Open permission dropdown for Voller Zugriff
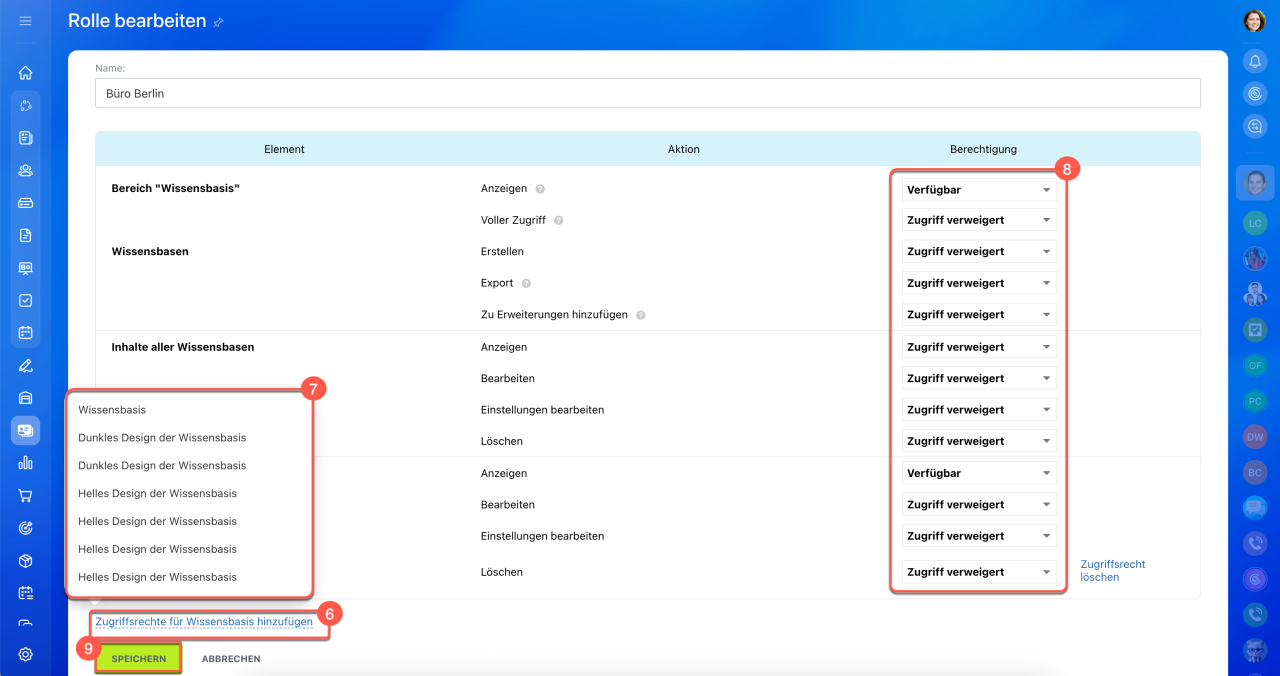The height and width of the screenshot is (676, 1280). [979, 220]
